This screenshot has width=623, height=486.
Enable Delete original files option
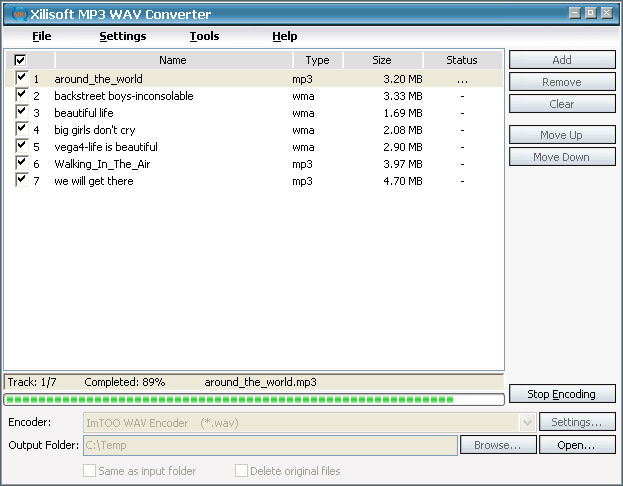click(242, 471)
